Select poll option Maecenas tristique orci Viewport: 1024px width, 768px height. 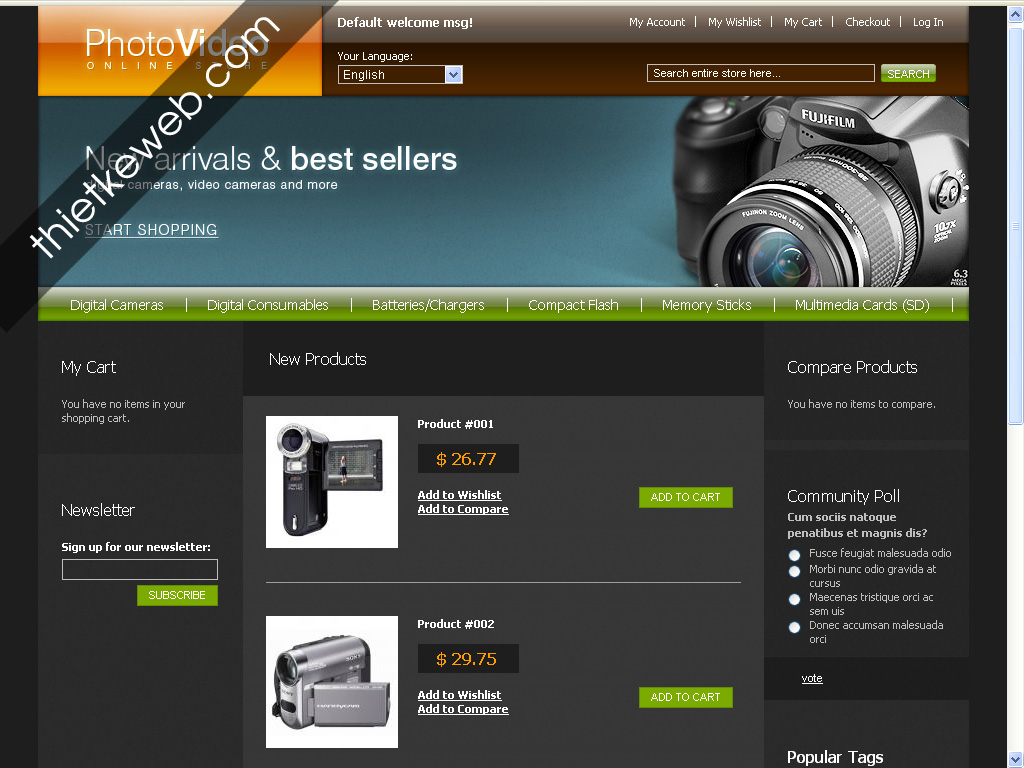(x=794, y=599)
